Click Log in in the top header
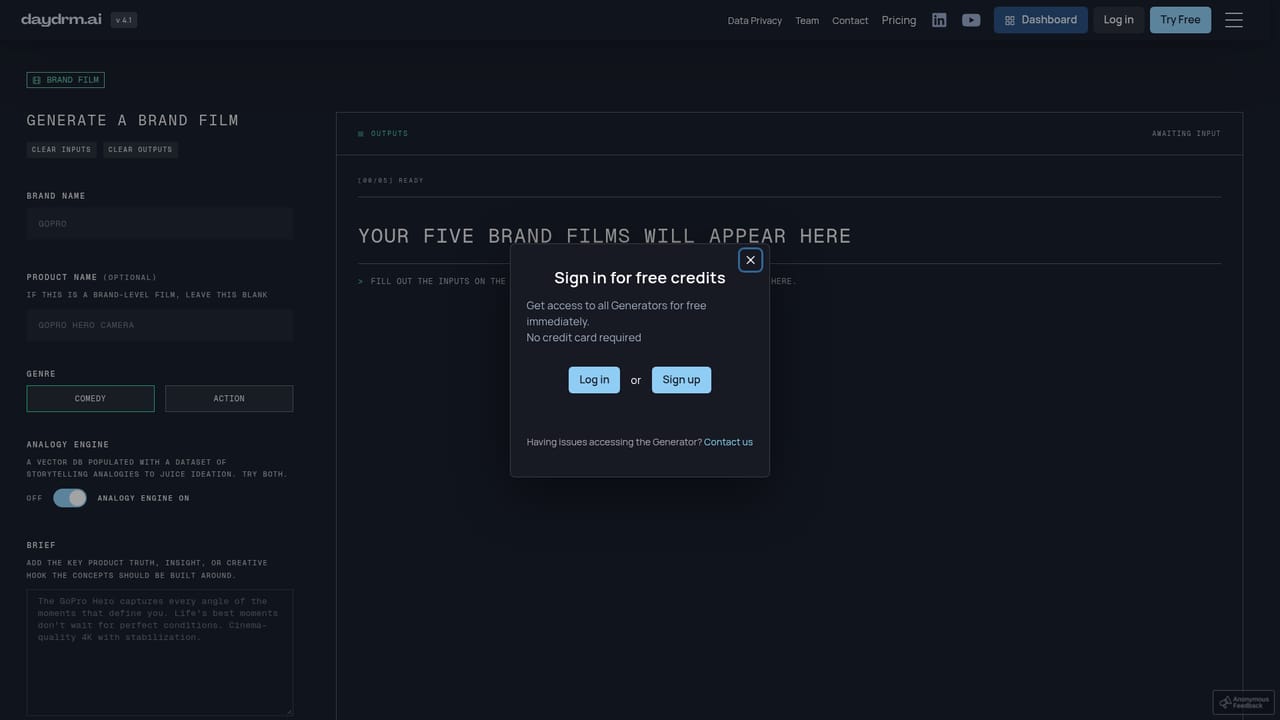The image size is (1280, 720). (x=1119, y=20)
